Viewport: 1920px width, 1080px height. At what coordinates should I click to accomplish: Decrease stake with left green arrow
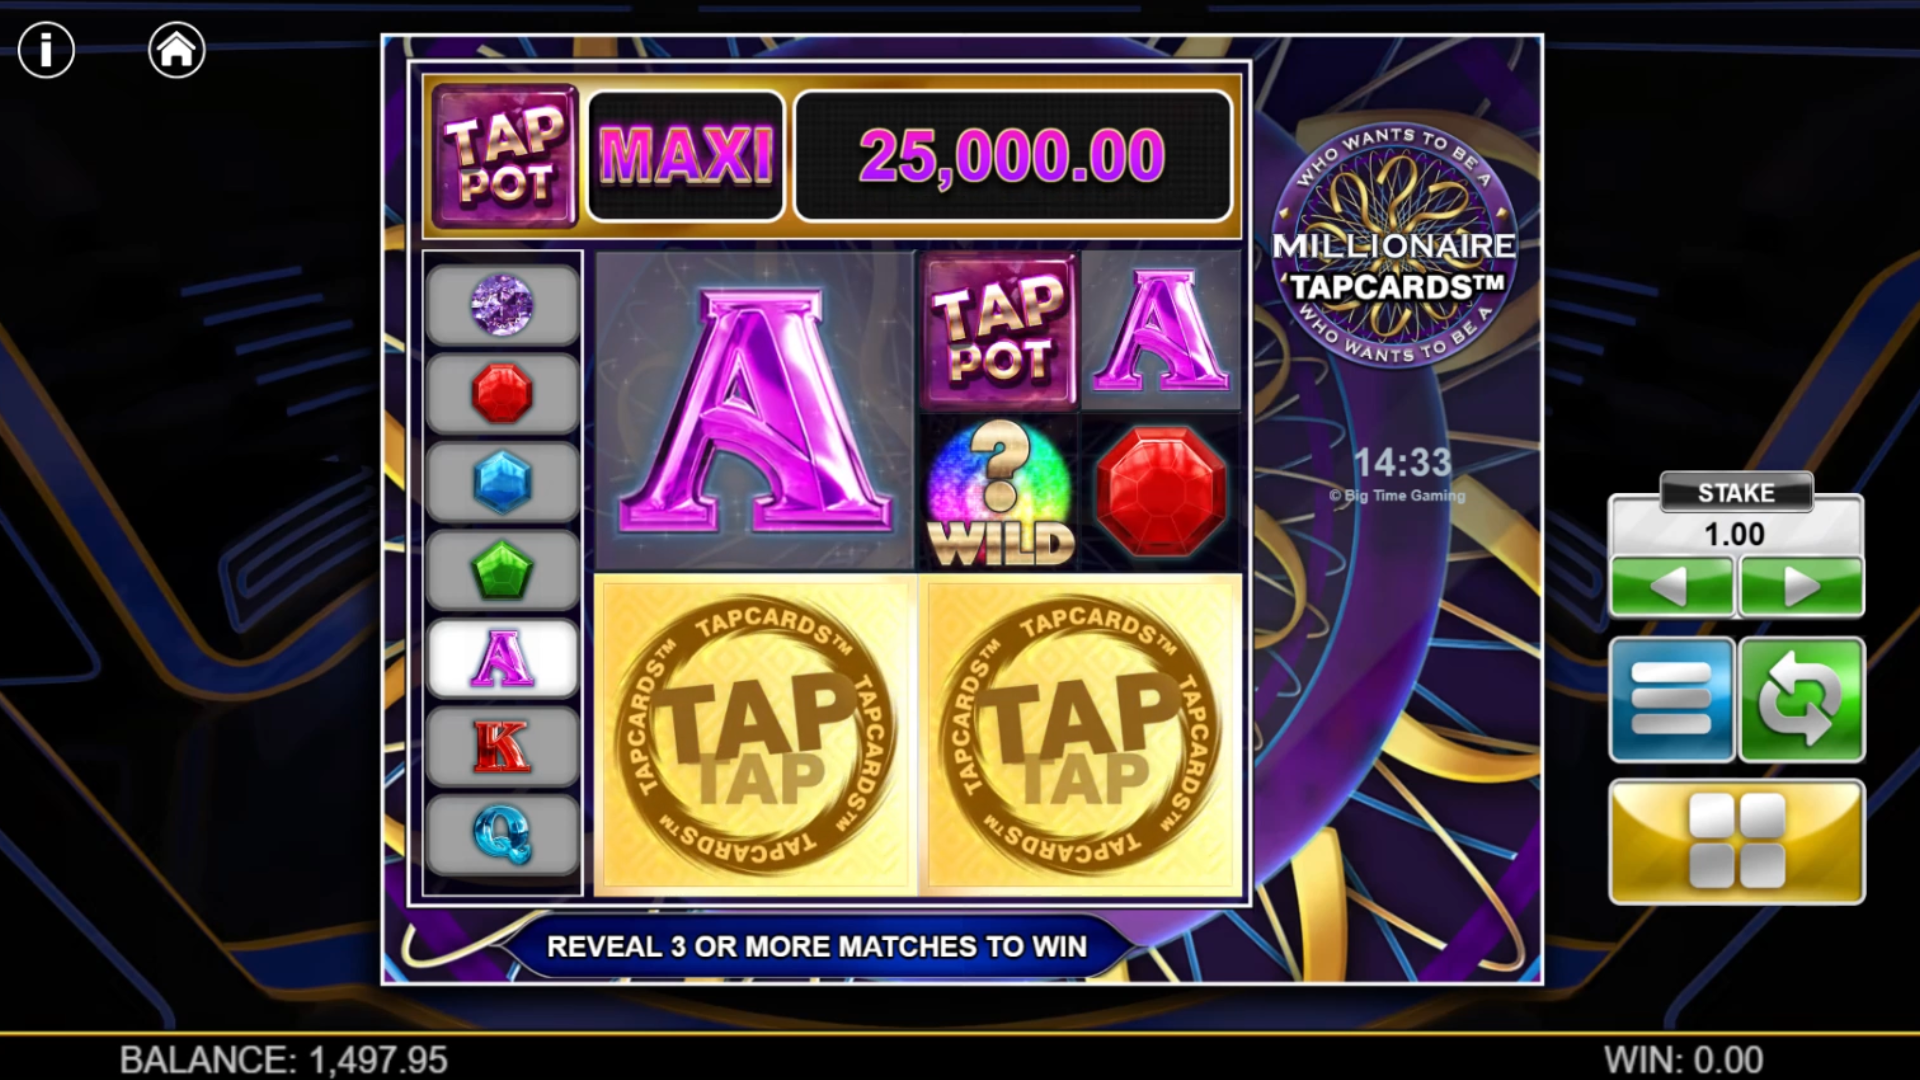pos(1671,586)
